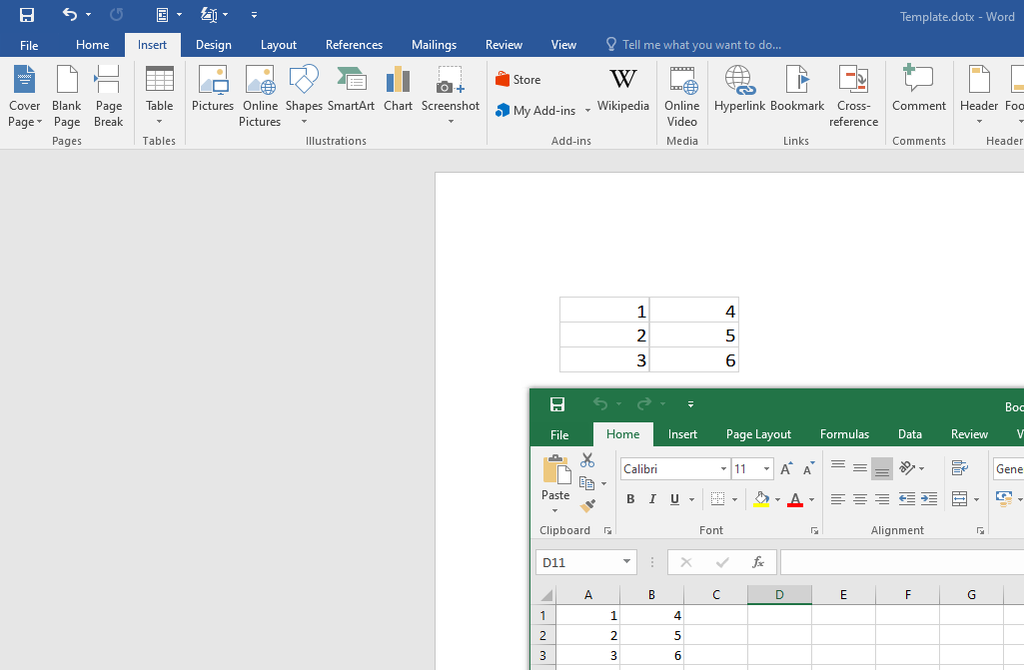Toggle Bold formatting in Excel

click(630, 499)
